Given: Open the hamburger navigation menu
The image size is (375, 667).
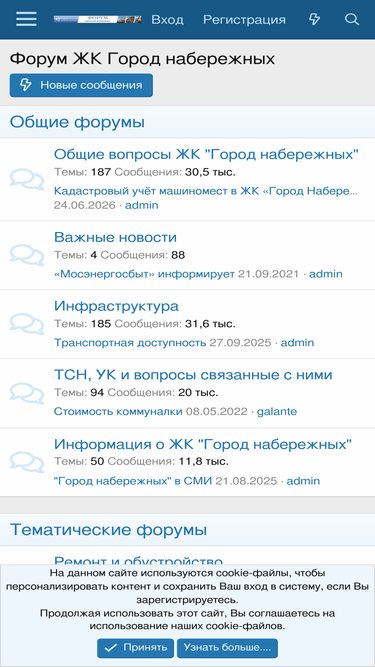Looking at the screenshot, I should coord(26,19).
